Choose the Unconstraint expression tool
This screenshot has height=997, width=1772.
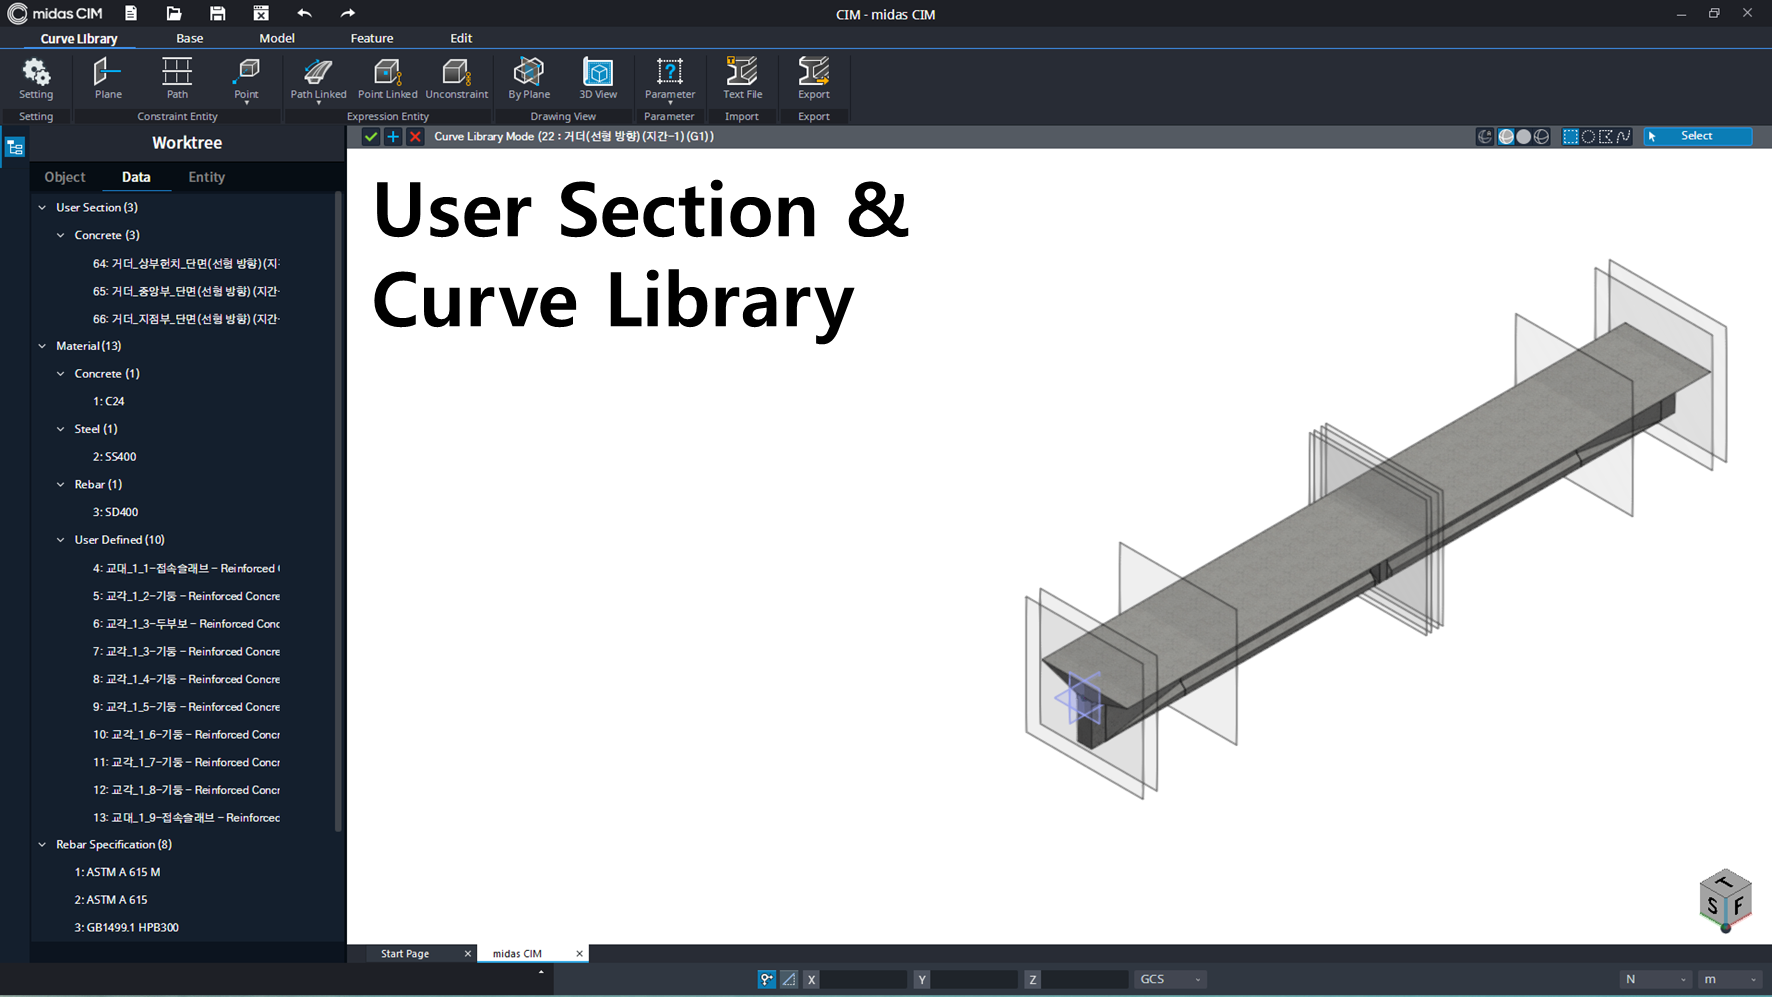pyautogui.click(x=456, y=78)
